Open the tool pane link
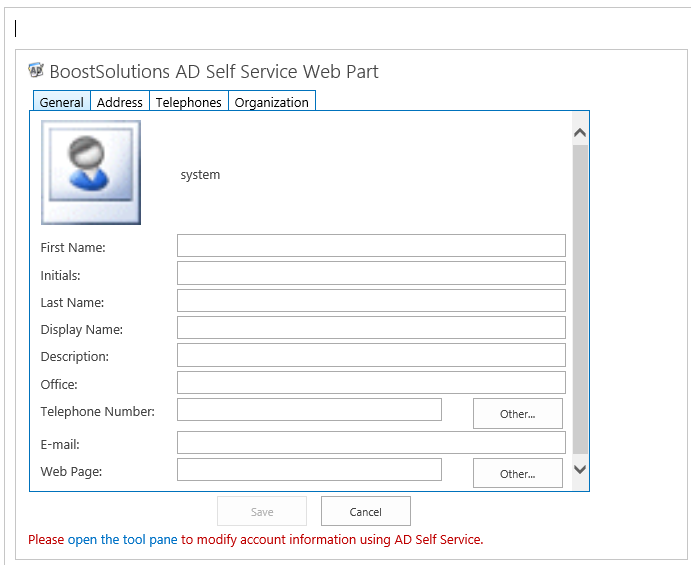This screenshot has width=691, height=565. (x=123, y=539)
